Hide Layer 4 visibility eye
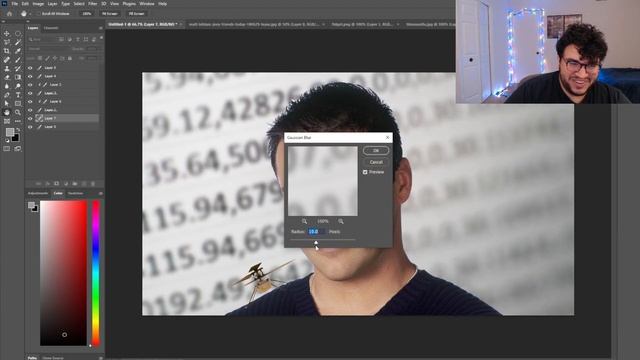 (x=30, y=76)
